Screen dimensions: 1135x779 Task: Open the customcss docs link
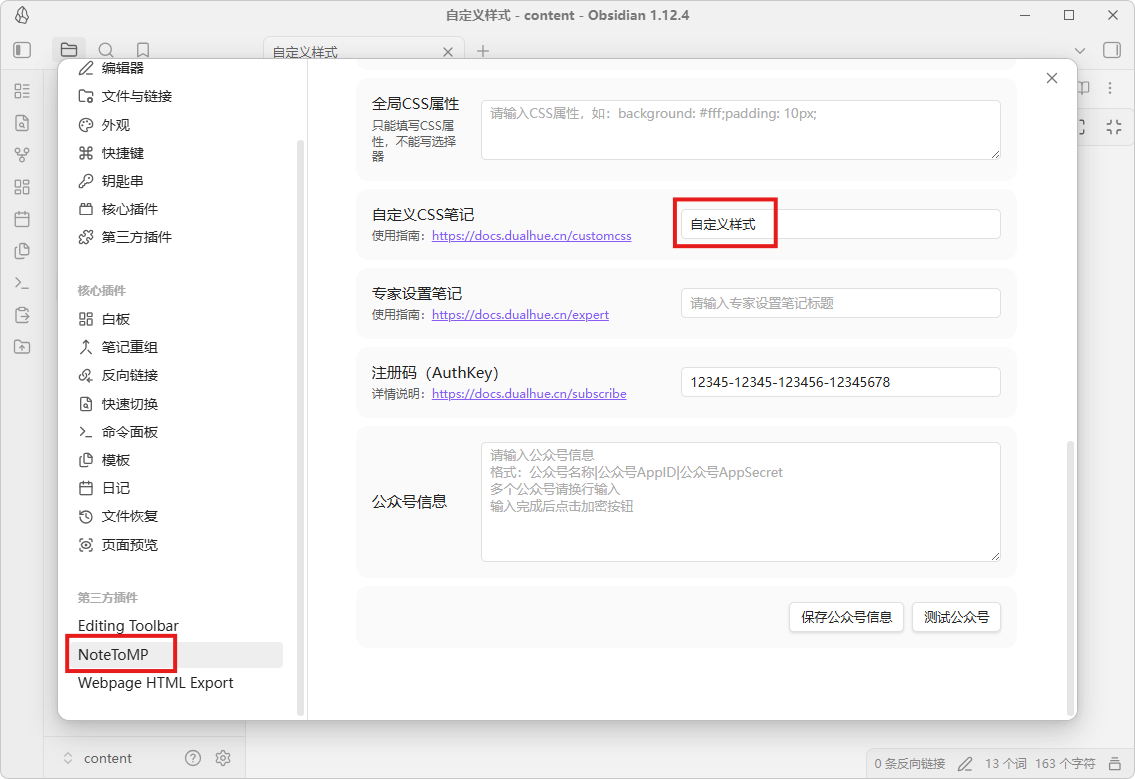[531, 236]
